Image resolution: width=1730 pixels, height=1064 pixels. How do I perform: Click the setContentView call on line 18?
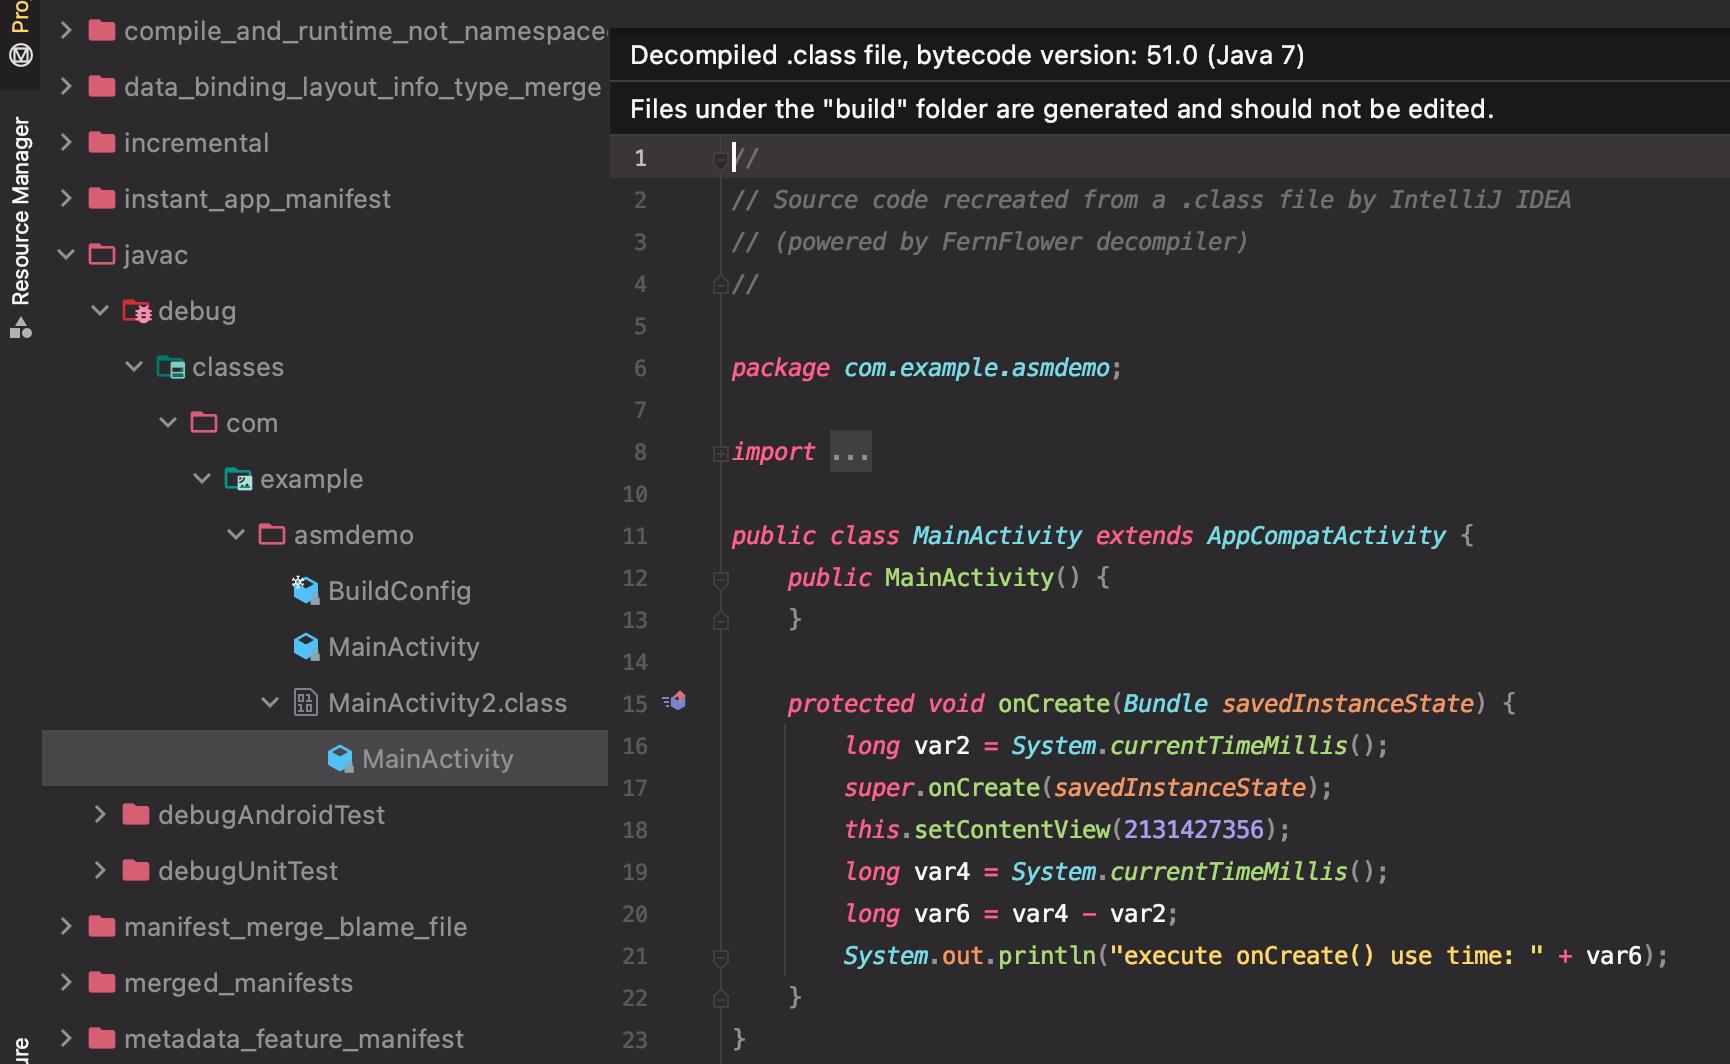click(1012, 830)
